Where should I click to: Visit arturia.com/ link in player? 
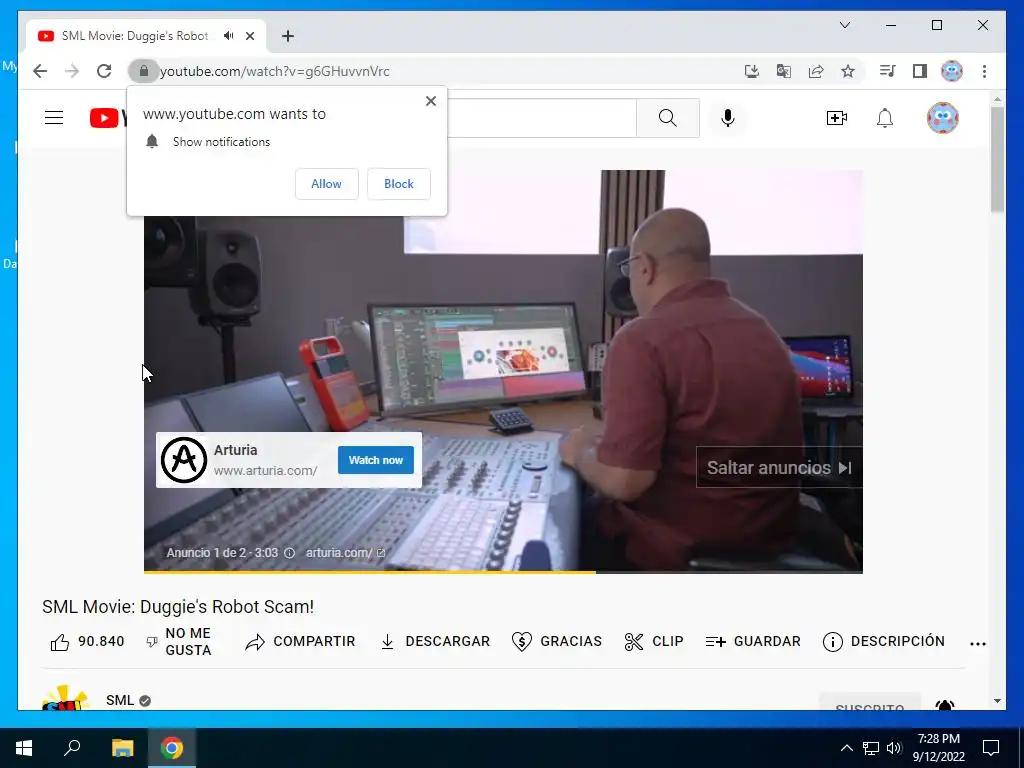(345, 552)
